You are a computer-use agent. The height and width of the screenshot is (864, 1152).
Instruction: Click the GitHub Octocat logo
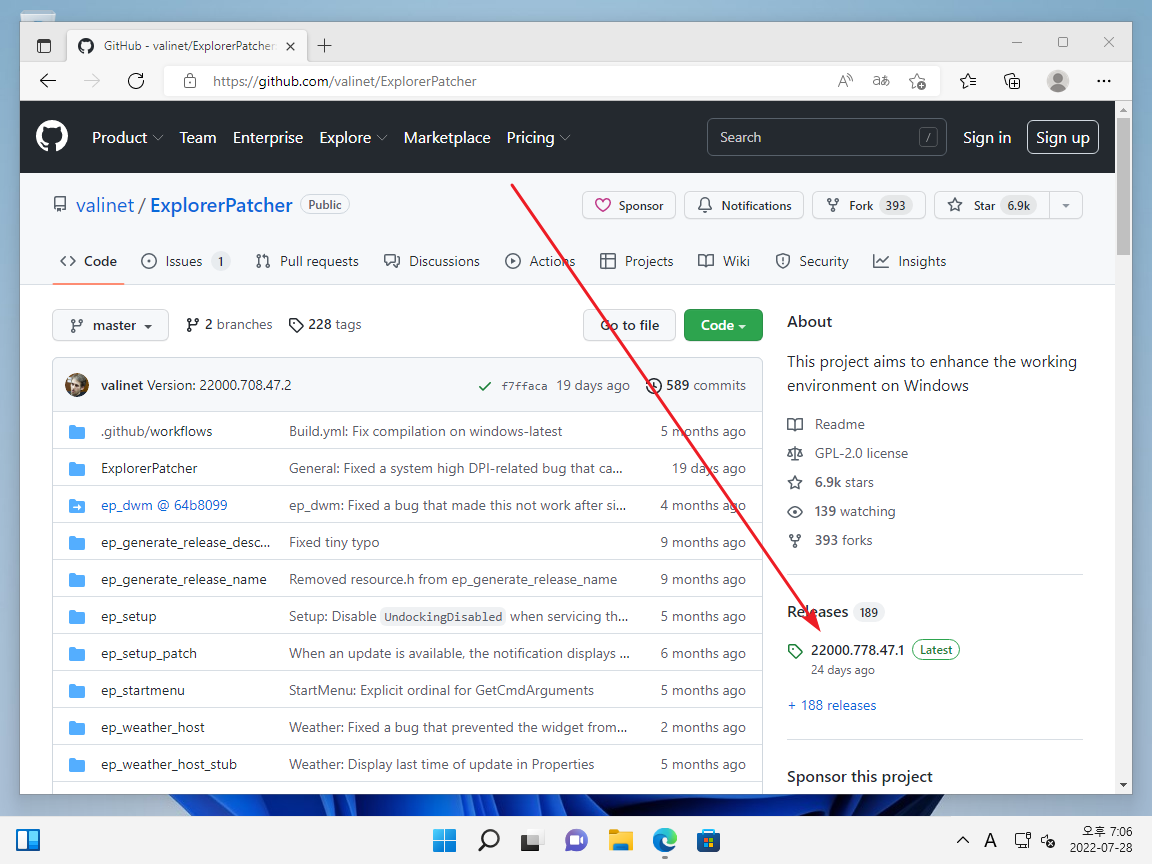(52, 137)
